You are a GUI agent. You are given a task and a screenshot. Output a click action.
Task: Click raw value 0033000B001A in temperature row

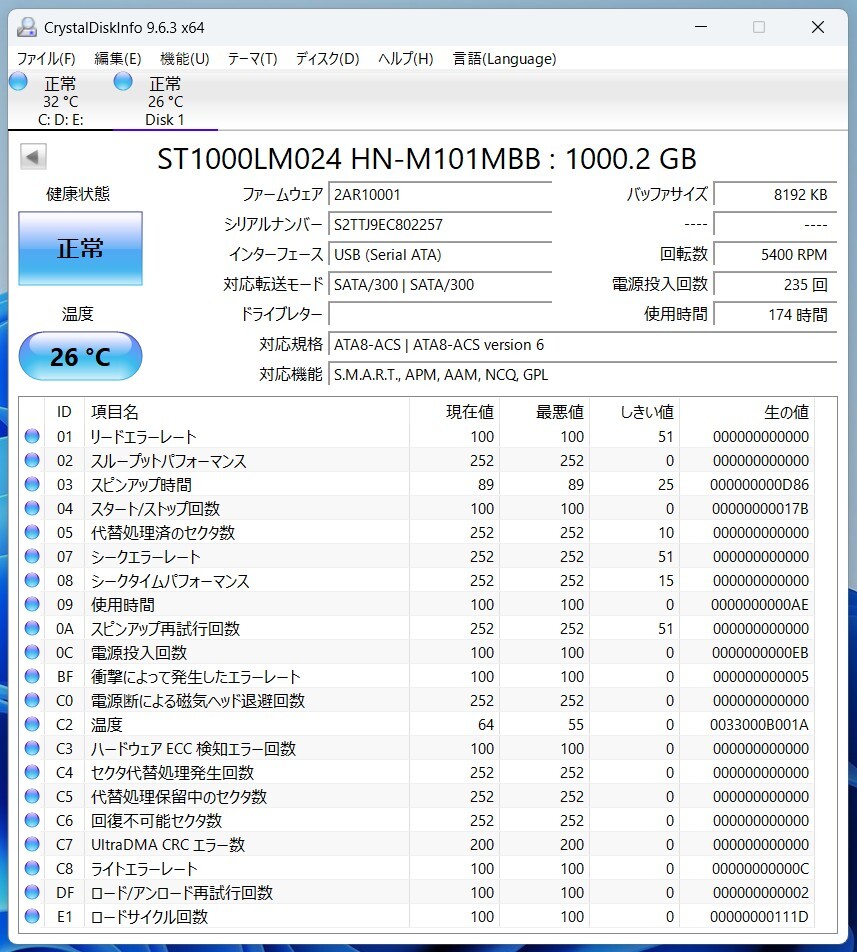click(x=759, y=724)
